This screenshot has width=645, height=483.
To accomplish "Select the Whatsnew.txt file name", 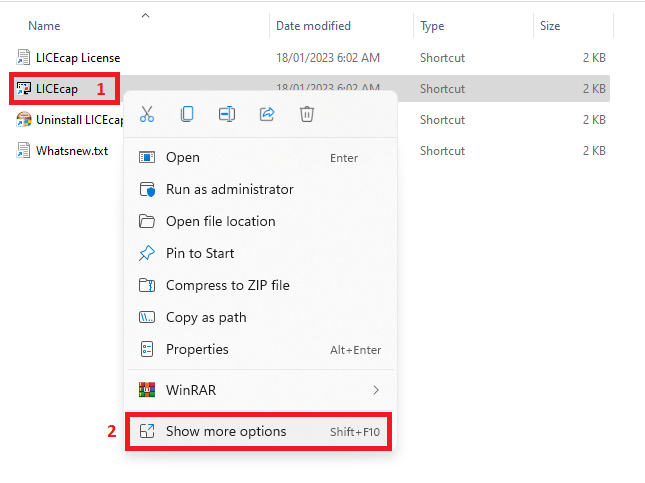I will pyautogui.click(x=72, y=151).
